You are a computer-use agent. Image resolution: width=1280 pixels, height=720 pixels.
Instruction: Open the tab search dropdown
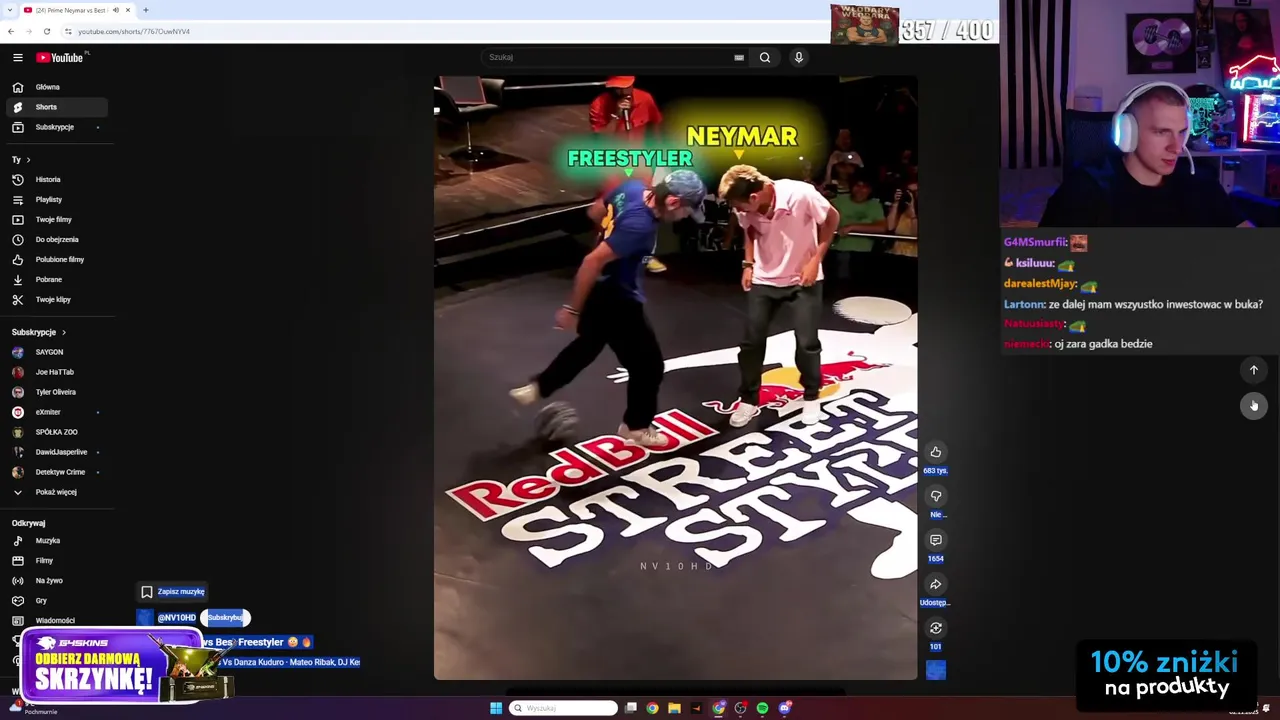8,10
